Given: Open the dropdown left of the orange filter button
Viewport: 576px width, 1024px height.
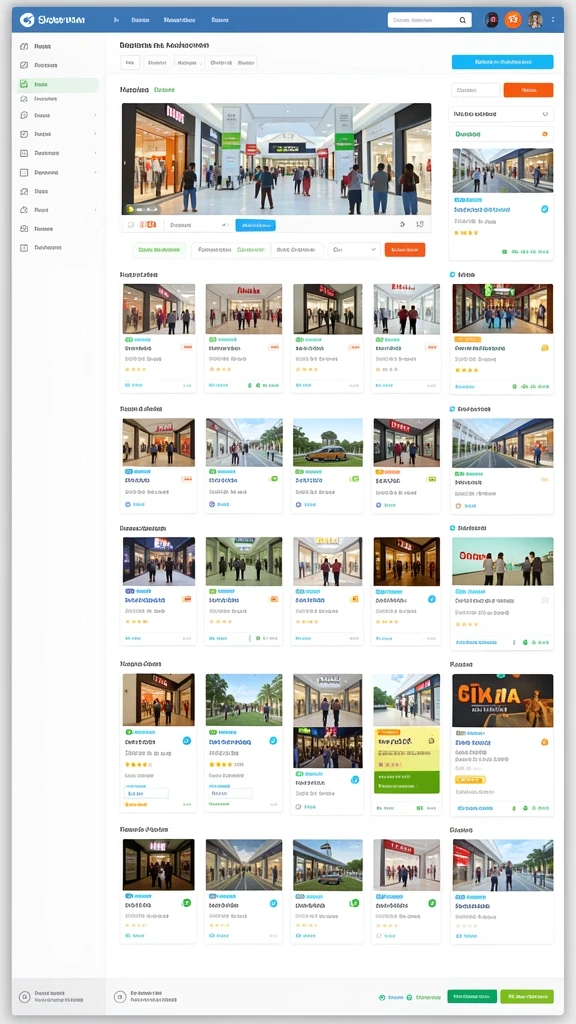Looking at the screenshot, I should [x=354, y=249].
